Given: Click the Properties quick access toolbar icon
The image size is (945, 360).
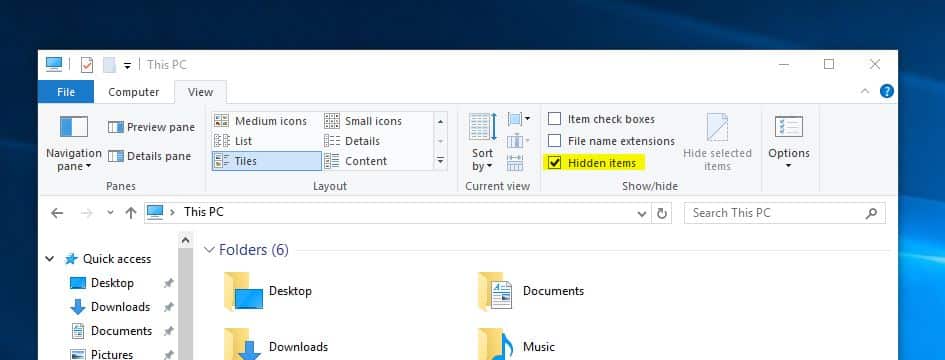Looking at the screenshot, I should 87,65.
